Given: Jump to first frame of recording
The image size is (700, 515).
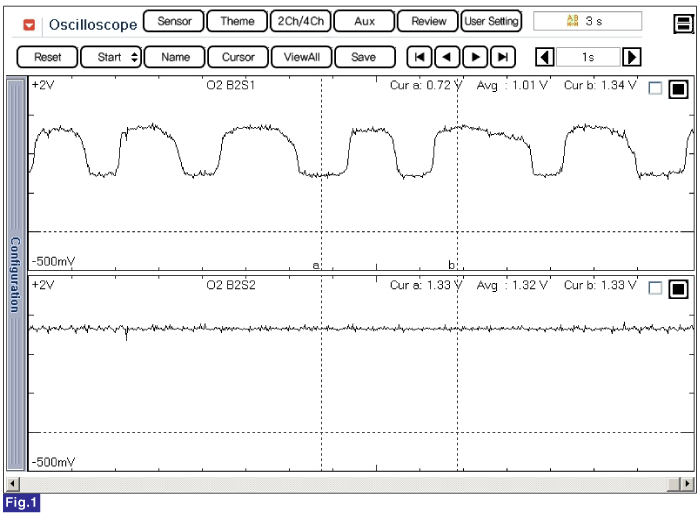Looking at the screenshot, I should 419,57.
